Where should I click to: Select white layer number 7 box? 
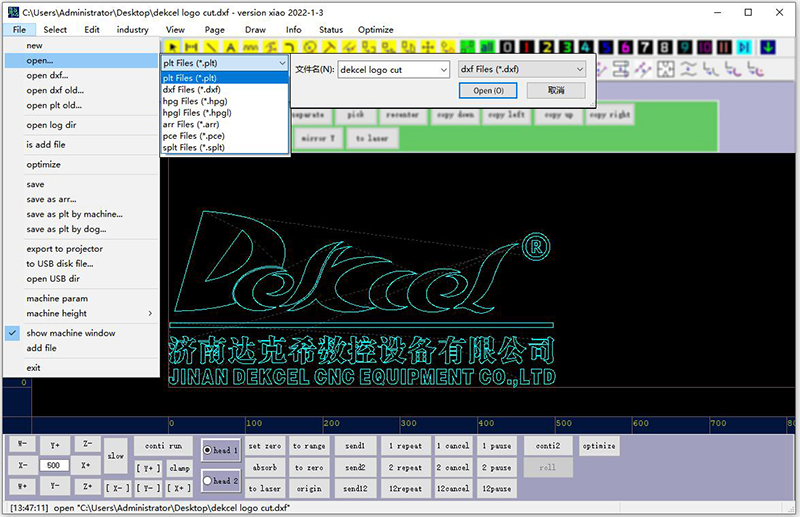click(645, 47)
